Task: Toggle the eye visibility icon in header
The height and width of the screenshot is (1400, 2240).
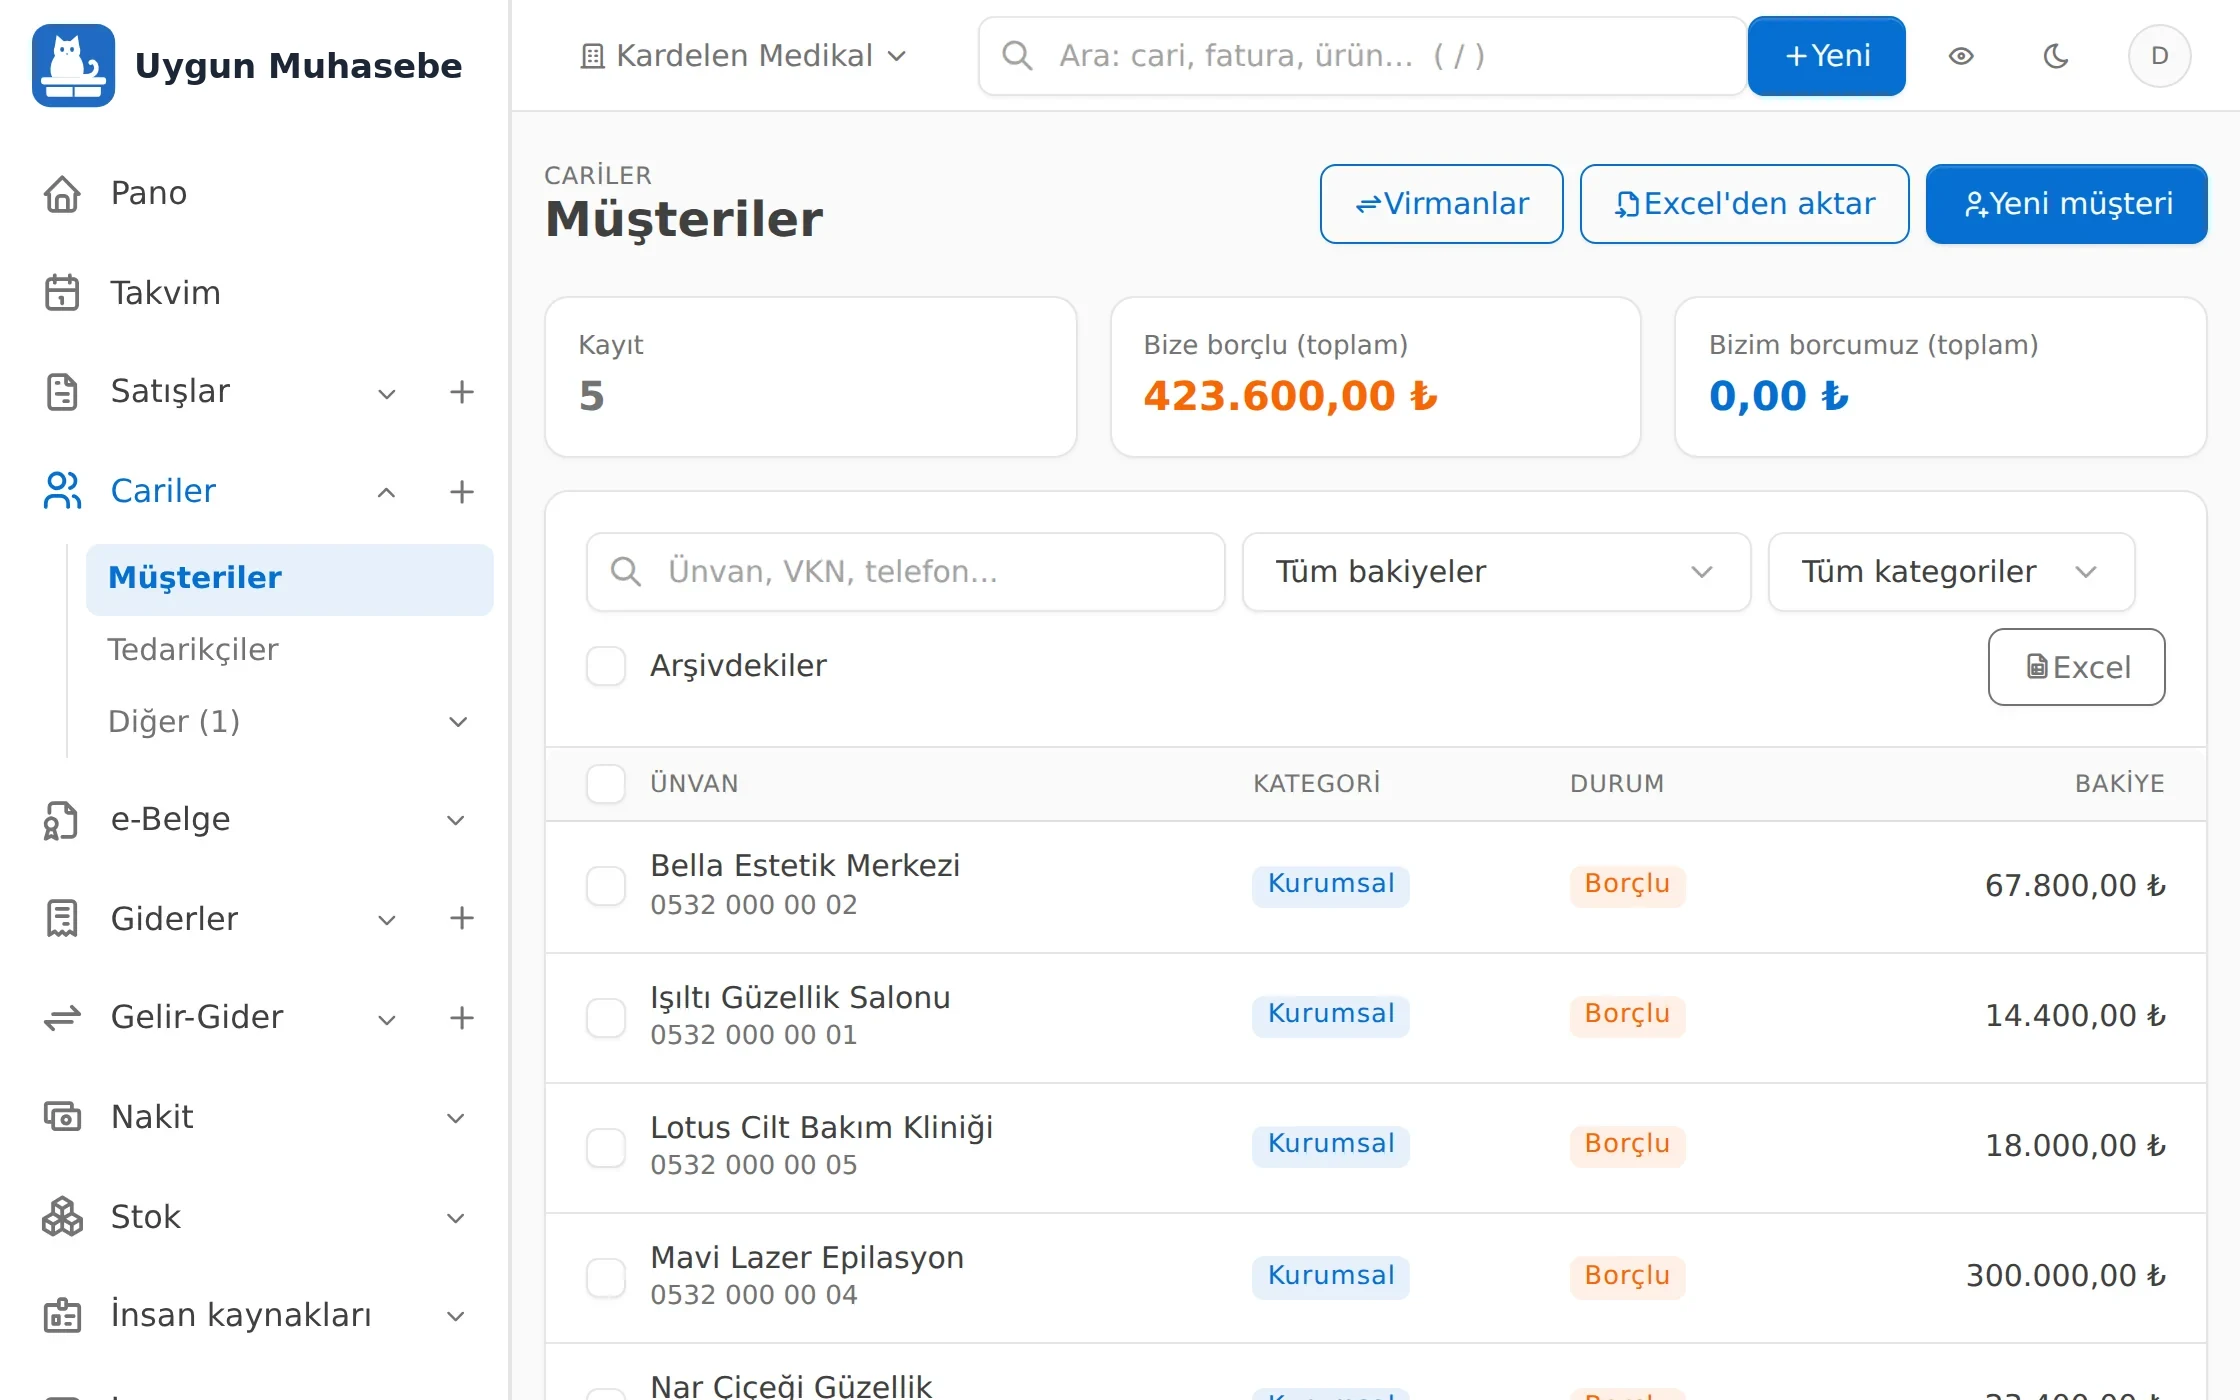Action: (1961, 56)
